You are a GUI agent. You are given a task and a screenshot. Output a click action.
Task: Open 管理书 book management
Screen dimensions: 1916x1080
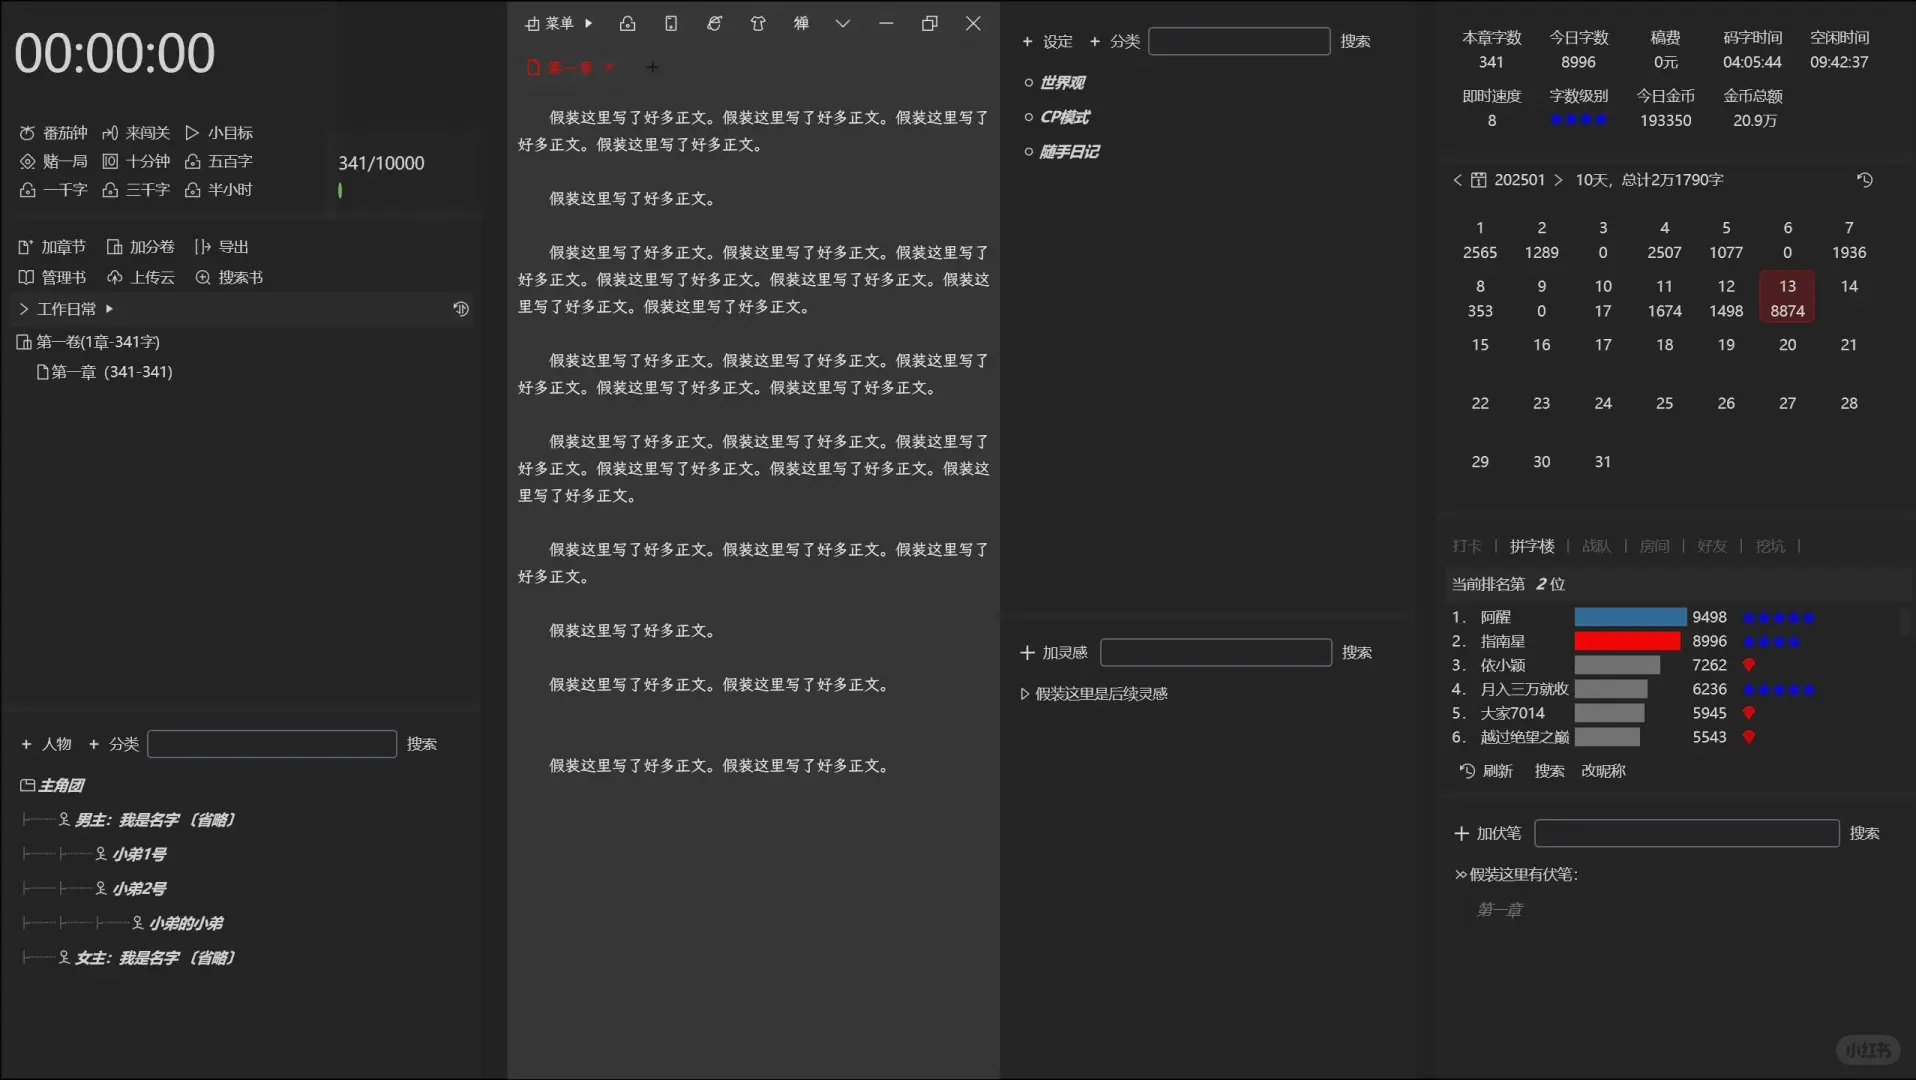point(52,277)
